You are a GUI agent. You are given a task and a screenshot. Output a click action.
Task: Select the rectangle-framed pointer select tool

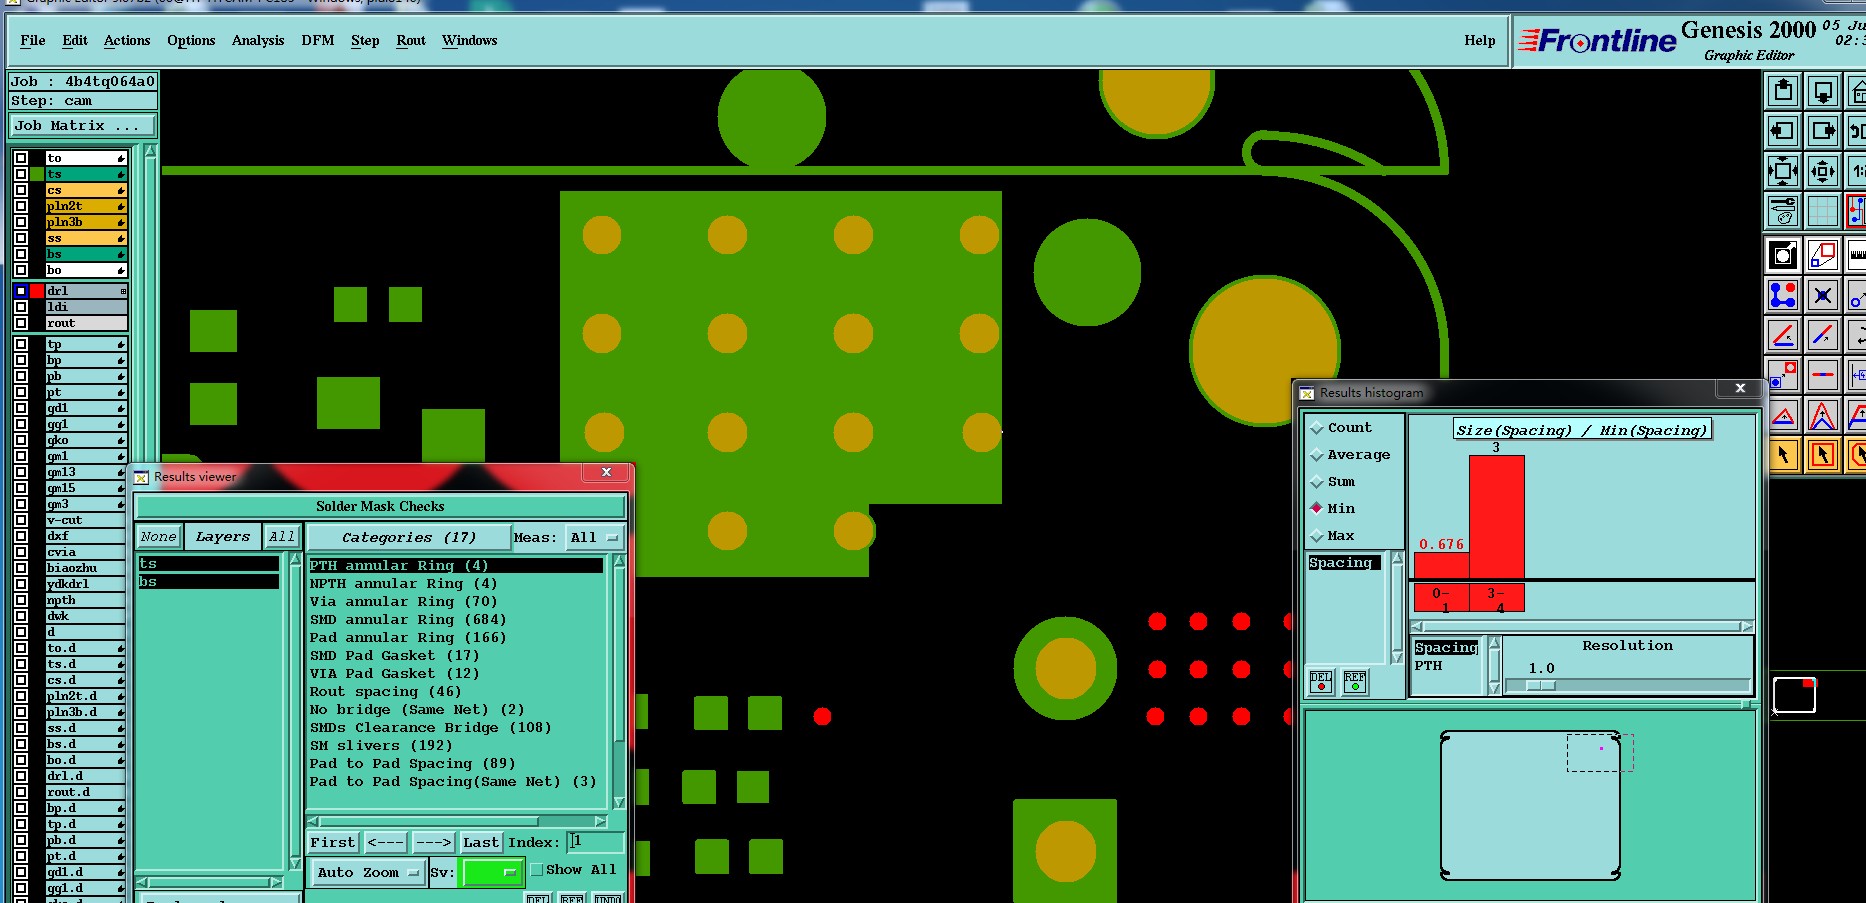(x=1823, y=455)
